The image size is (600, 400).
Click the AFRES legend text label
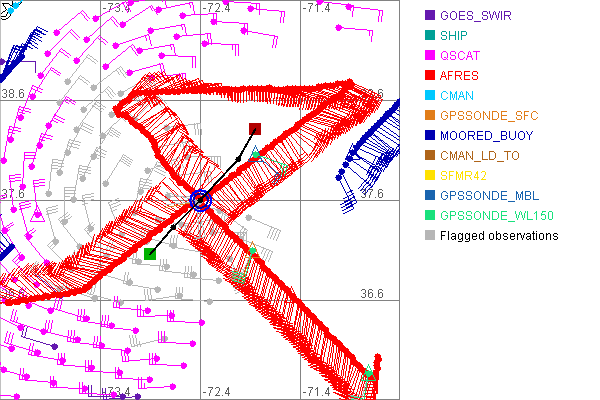[460, 76]
